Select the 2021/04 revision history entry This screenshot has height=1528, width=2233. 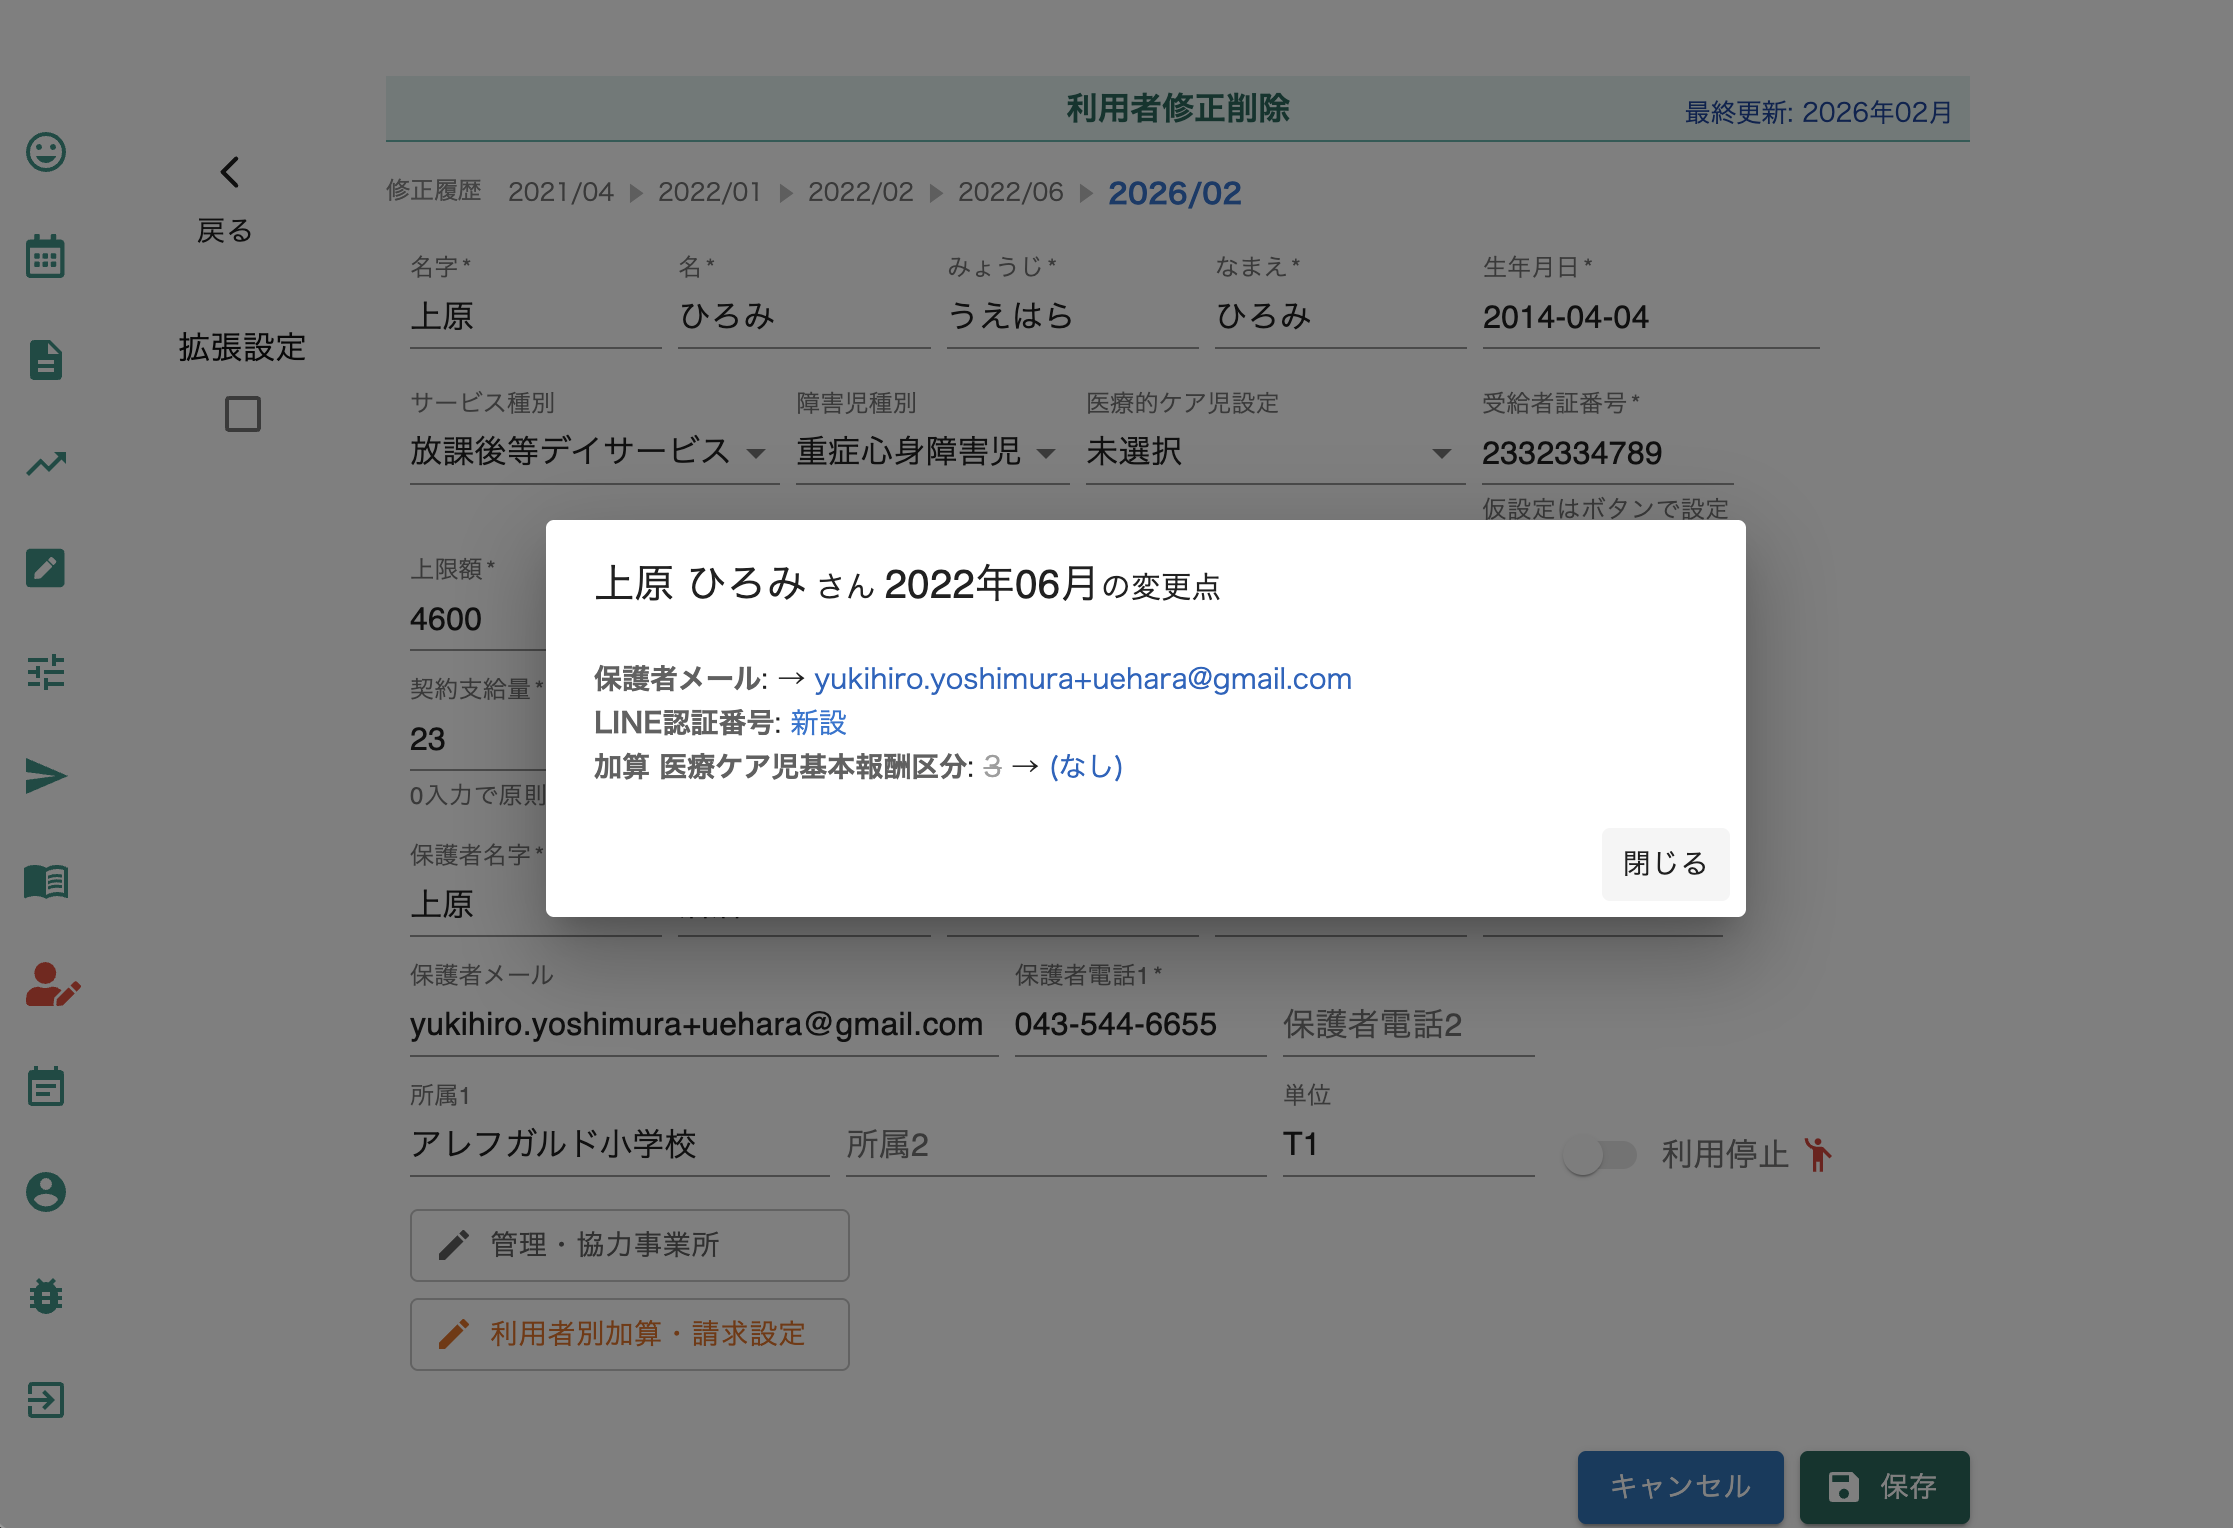coord(560,192)
